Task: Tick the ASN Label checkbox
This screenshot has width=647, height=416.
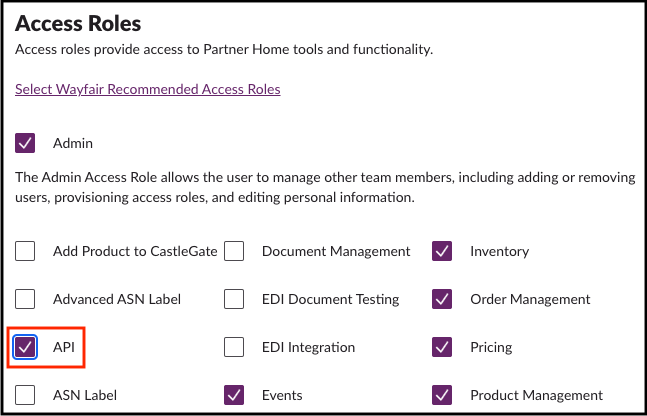Action: pyautogui.click(x=26, y=395)
